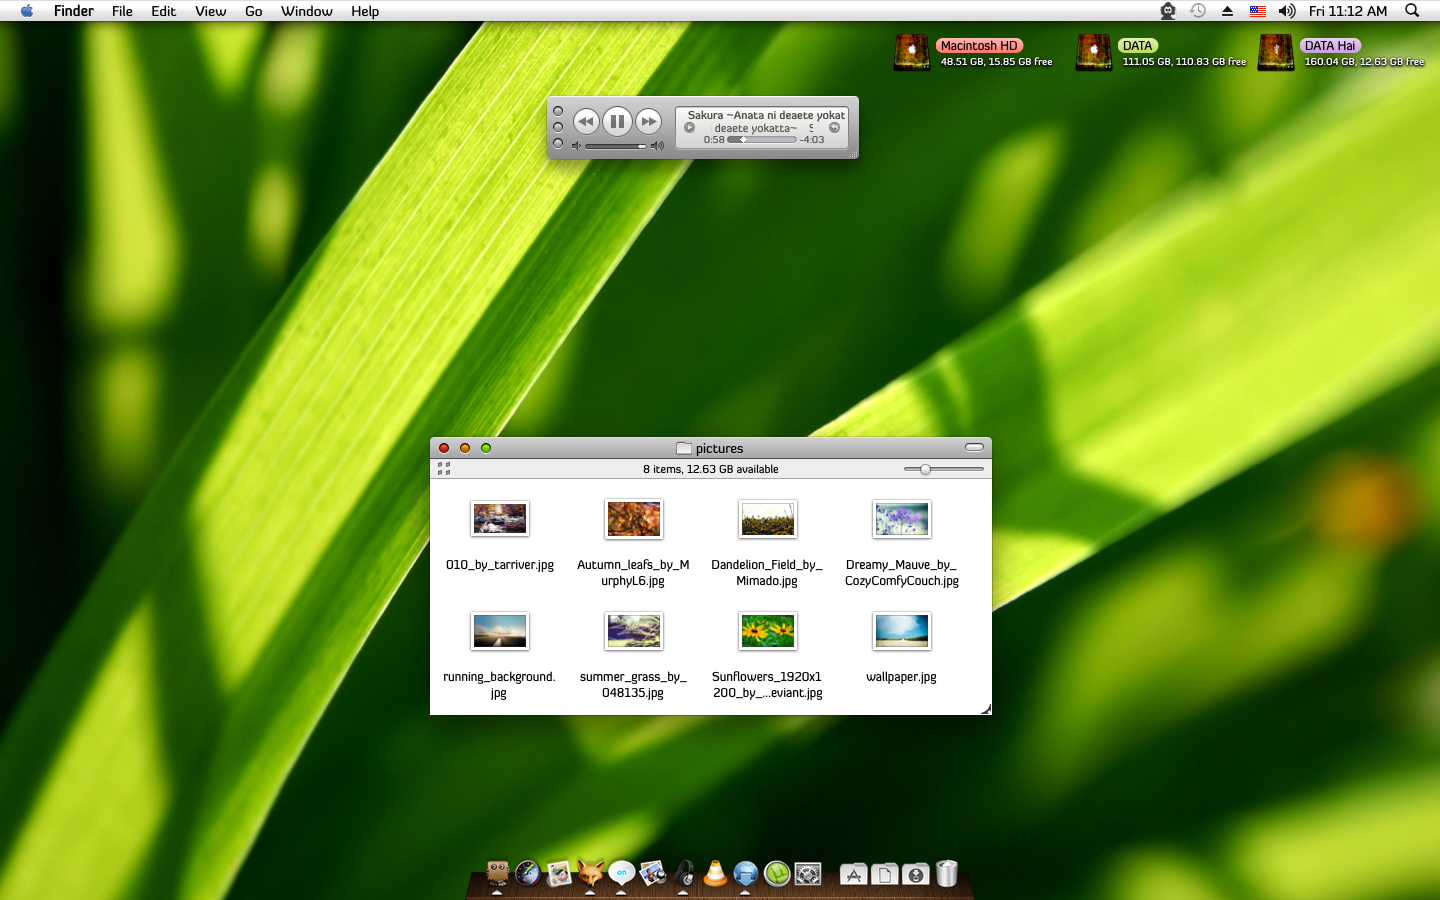Click the folder proxy icon in the pictures title bar
This screenshot has height=900, width=1440.
pos(684,448)
